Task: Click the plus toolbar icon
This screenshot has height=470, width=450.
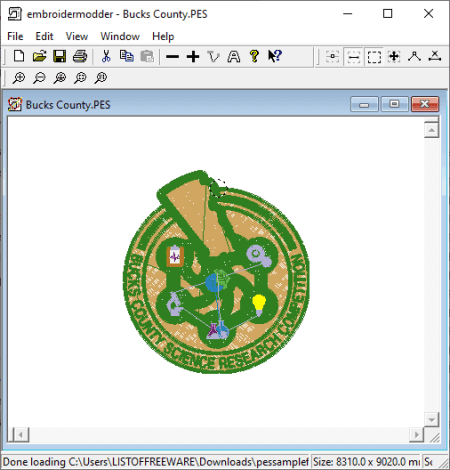Action: click(193, 56)
